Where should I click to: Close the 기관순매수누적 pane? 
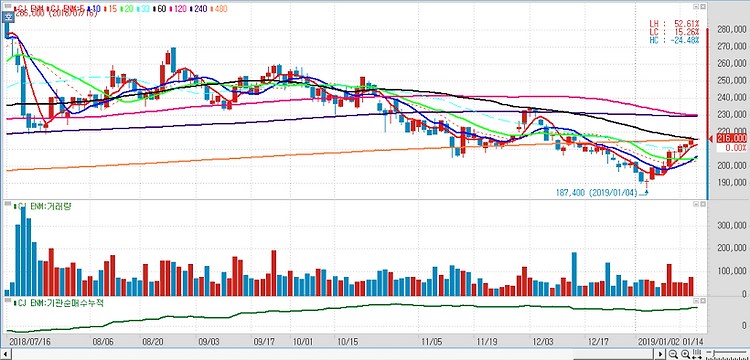703,301
